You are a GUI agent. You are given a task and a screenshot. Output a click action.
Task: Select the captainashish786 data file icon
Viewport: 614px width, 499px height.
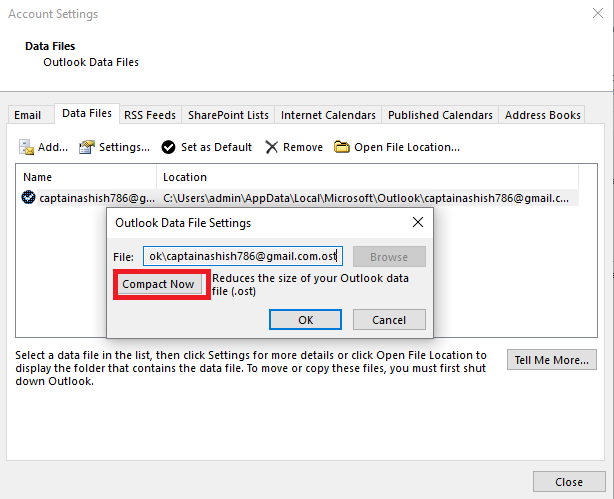pos(28,197)
